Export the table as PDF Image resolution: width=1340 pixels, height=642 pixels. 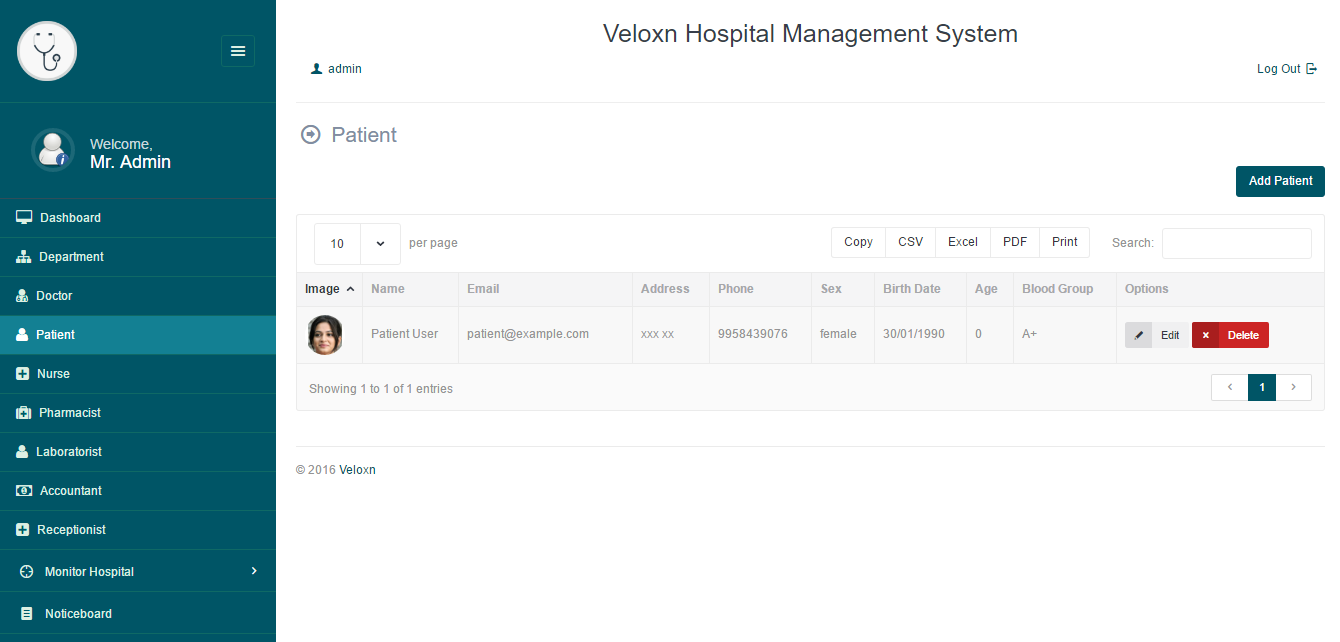point(1014,242)
